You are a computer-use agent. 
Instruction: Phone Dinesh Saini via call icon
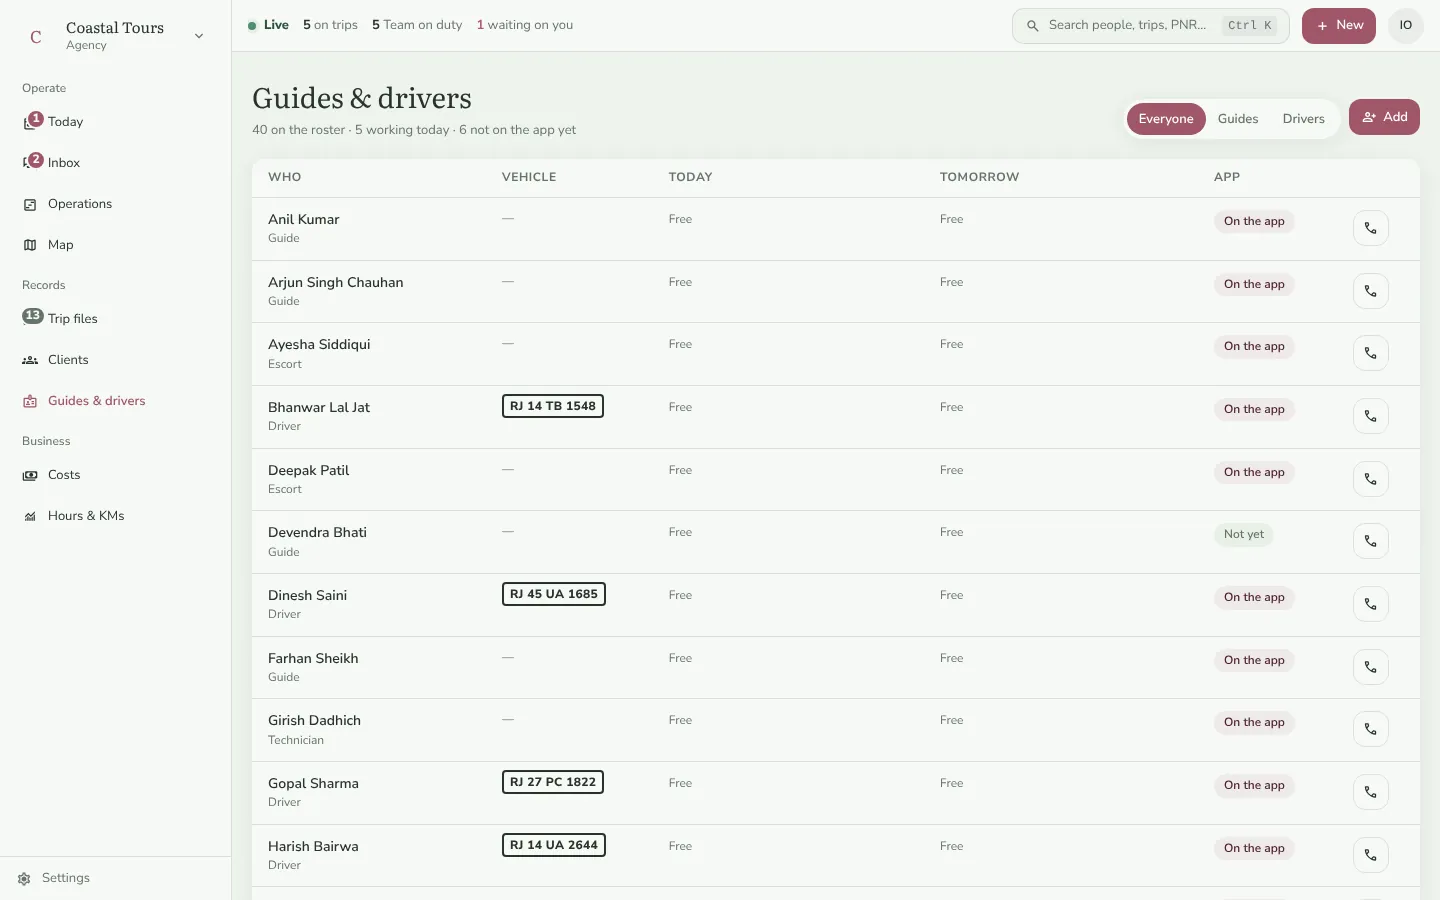tap(1370, 604)
